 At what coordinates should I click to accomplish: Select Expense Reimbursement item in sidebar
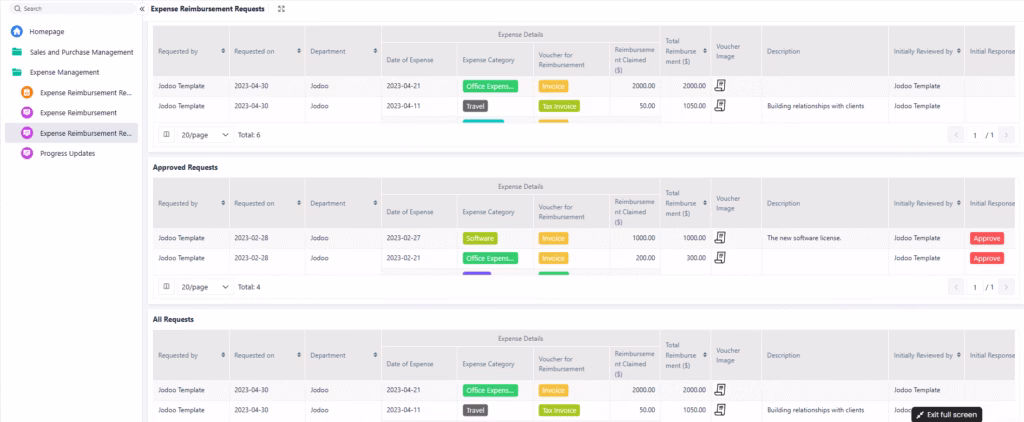point(78,113)
